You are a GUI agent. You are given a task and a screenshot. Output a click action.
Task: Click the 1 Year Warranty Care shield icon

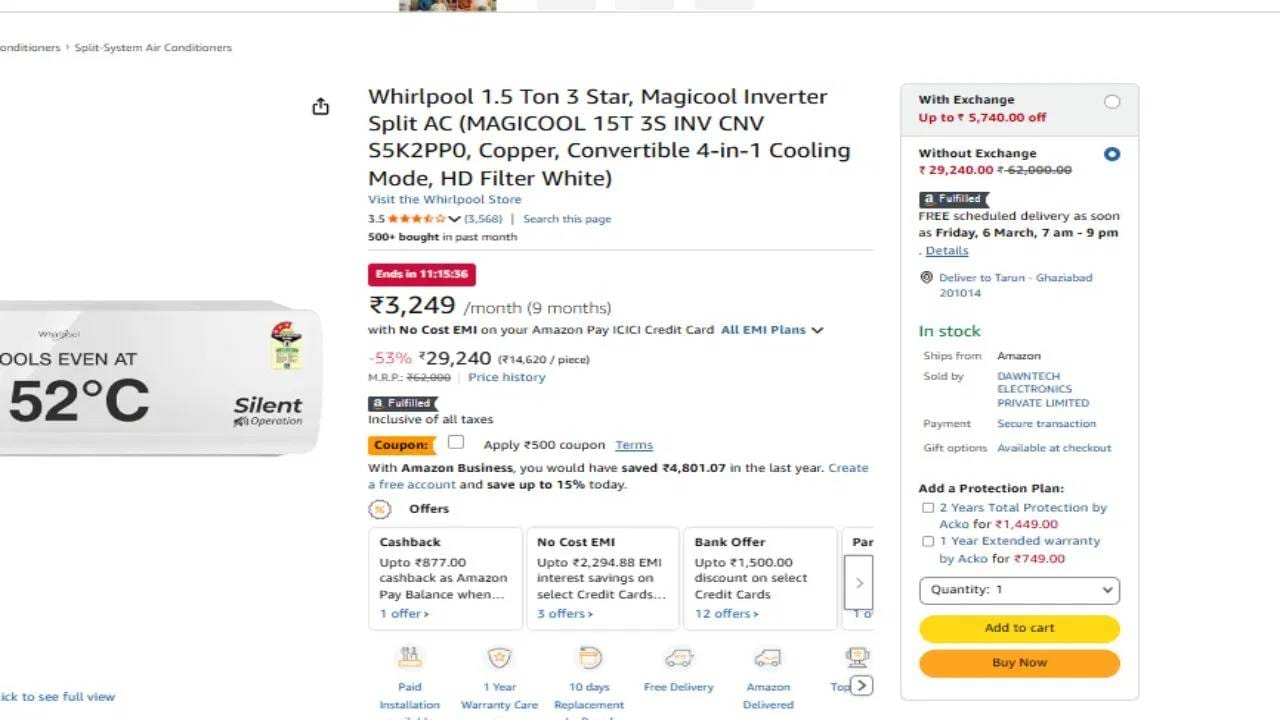(x=499, y=657)
